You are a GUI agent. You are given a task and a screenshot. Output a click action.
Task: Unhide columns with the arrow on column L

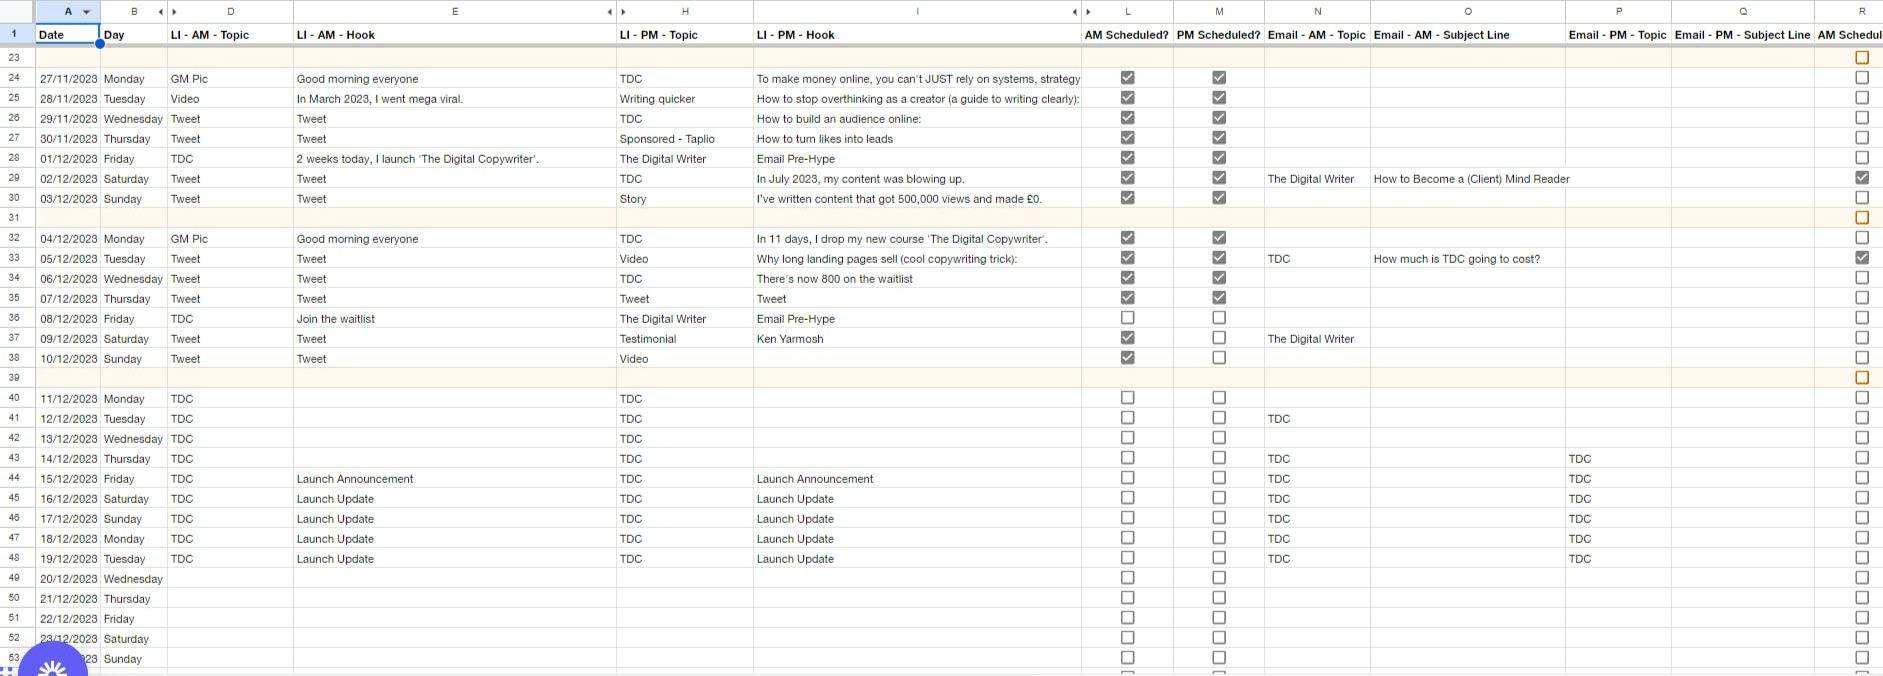coord(1089,12)
